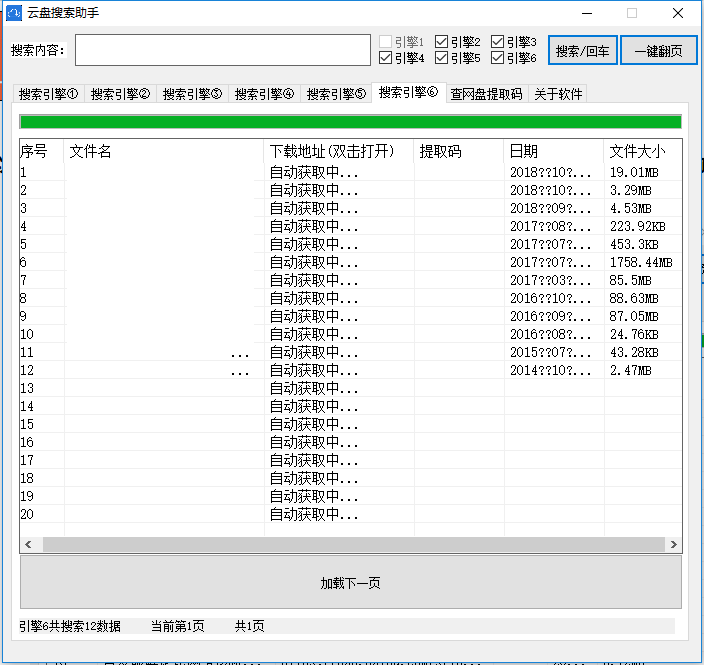Click the 引擎6共搜索12数据 status text
This screenshot has width=704, height=665.
tap(70, 626)
